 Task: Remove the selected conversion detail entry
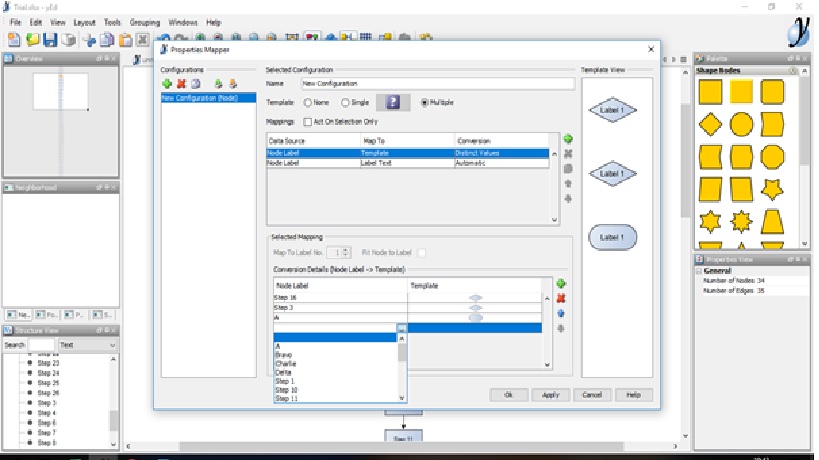click(x=561, y=299)
